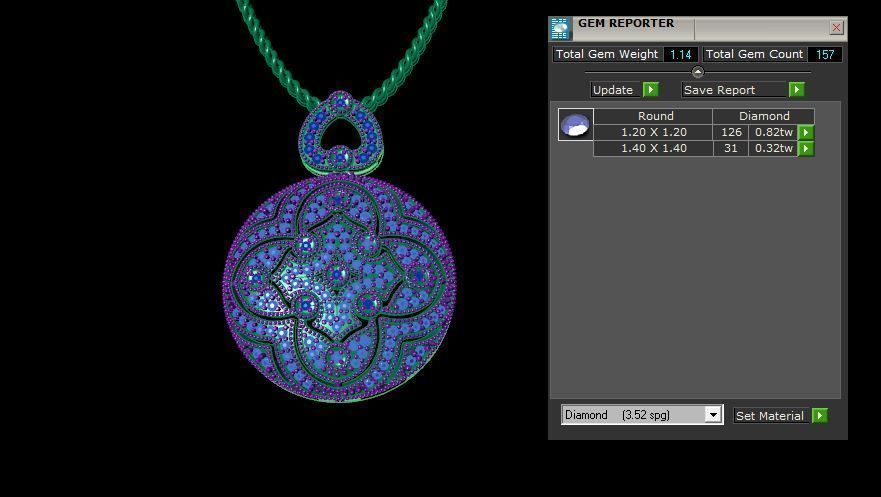Close the Gem Reporter panel
Screen dimensions: 881x497
[836, 28]
